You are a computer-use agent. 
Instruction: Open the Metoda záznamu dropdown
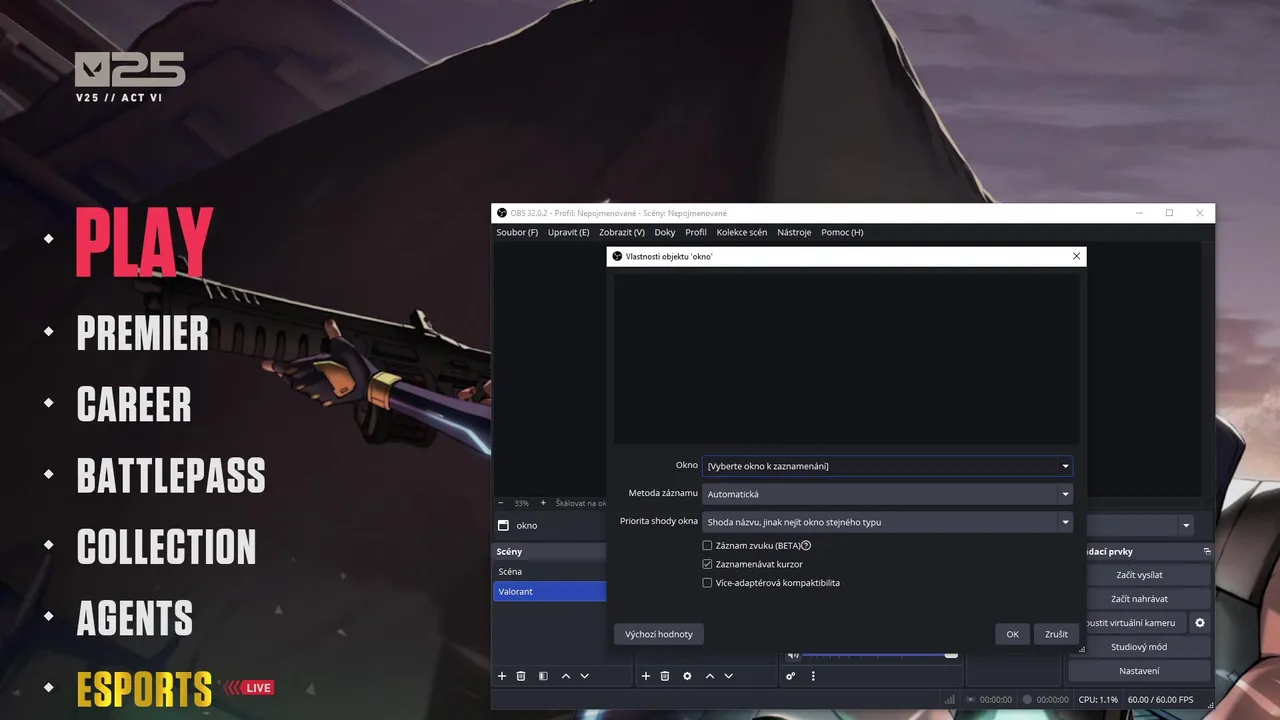pos(887,494)
